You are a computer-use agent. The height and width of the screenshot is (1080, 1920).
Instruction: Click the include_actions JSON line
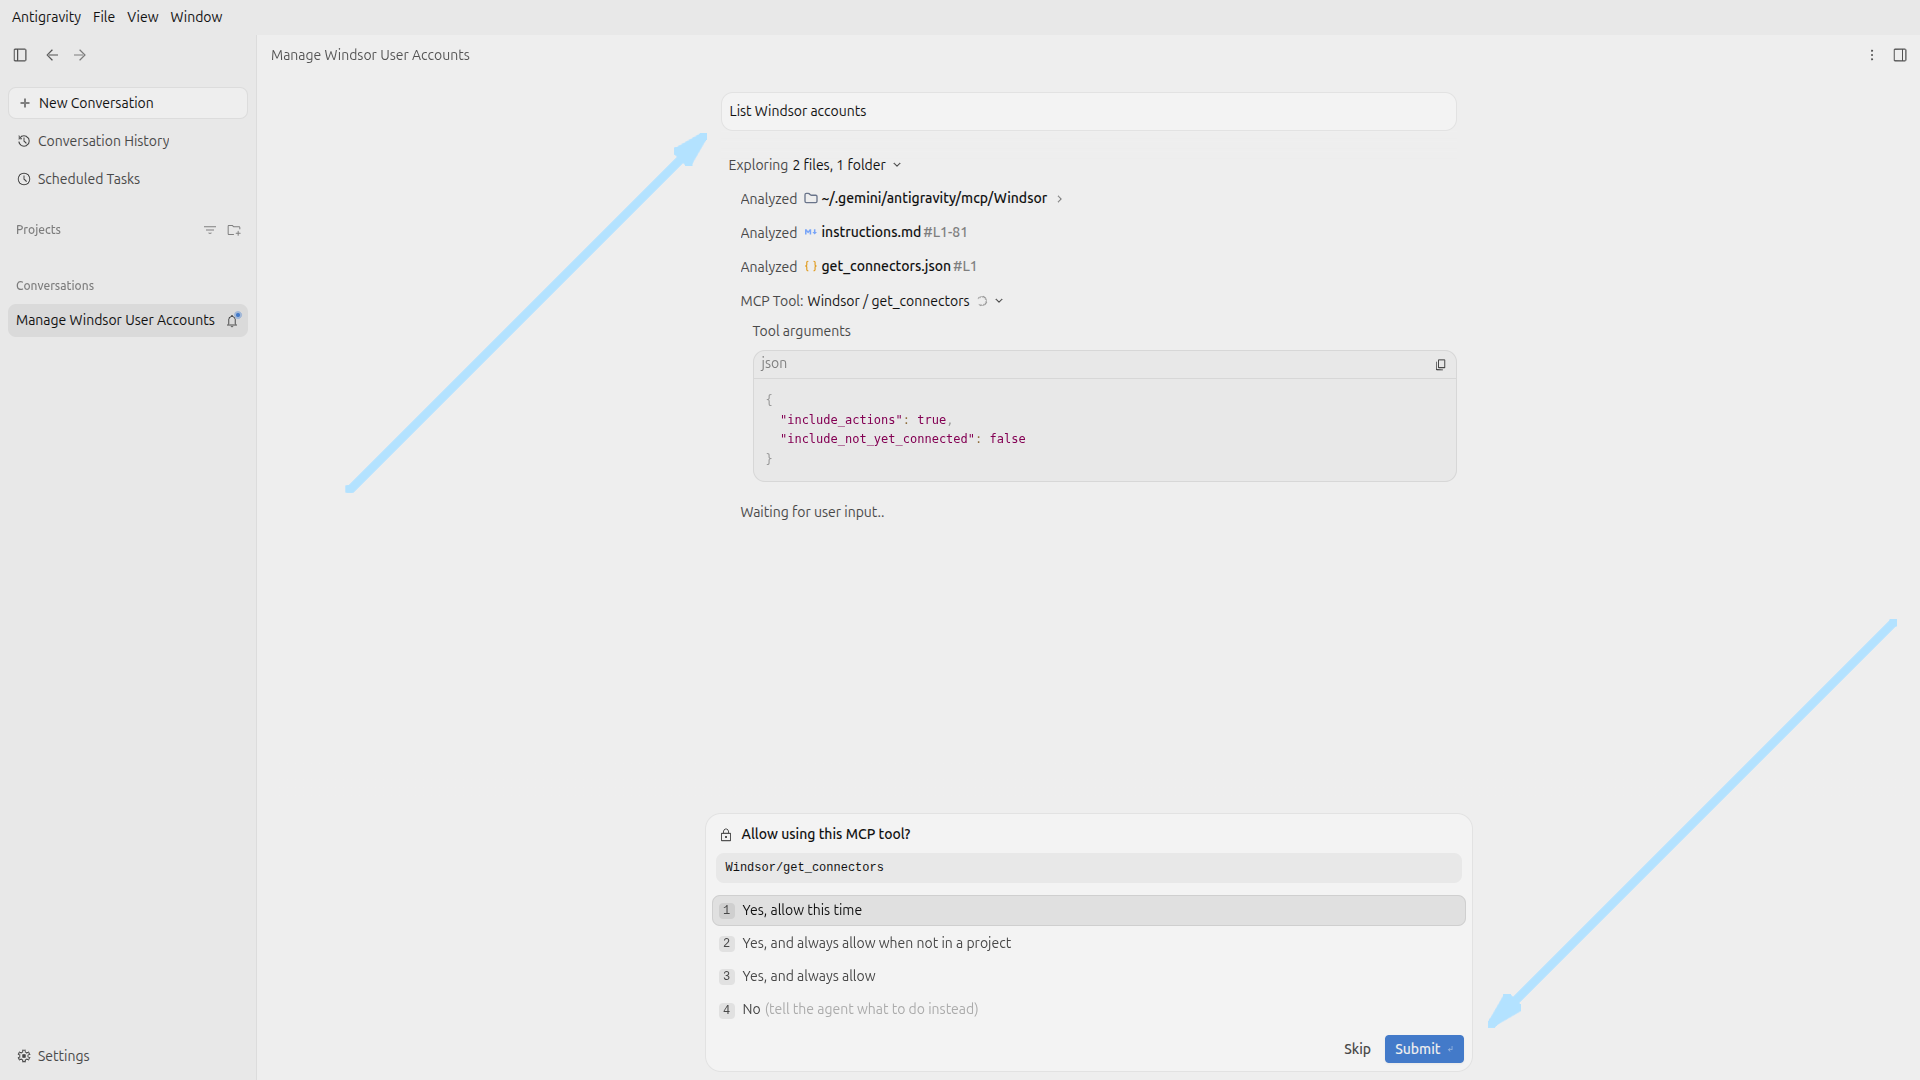[x=866, y=420]
